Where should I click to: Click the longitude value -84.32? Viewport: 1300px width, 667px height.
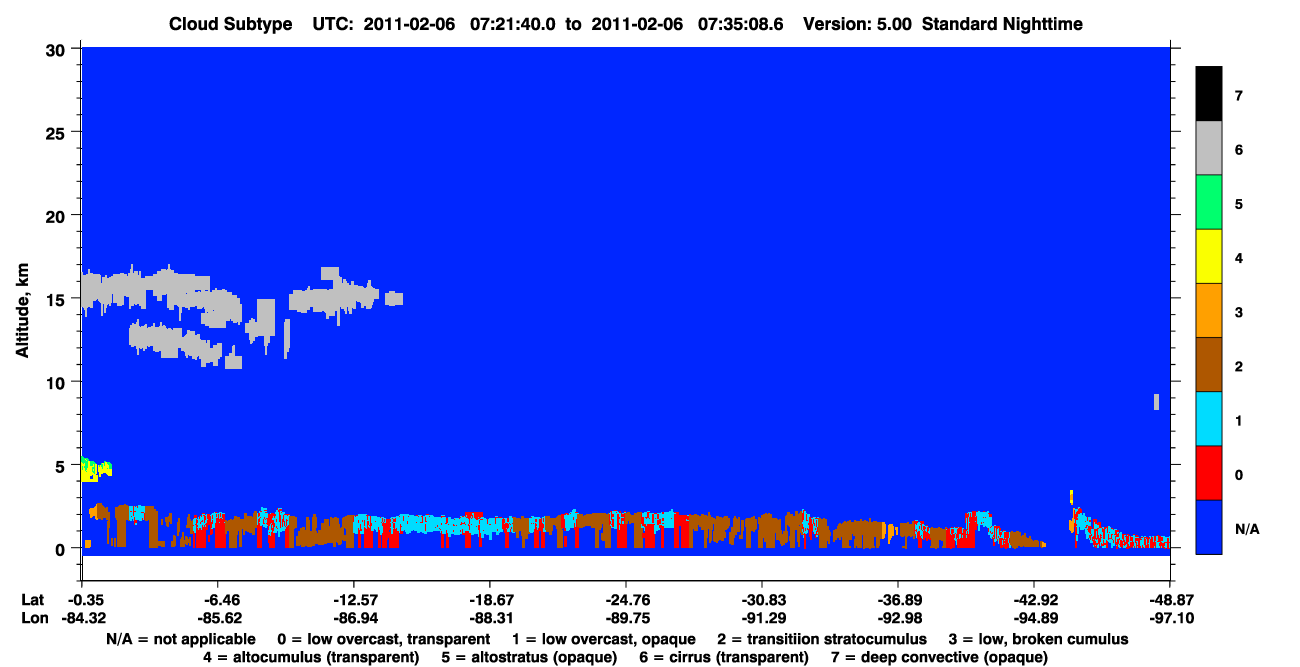tap(82, 618)
